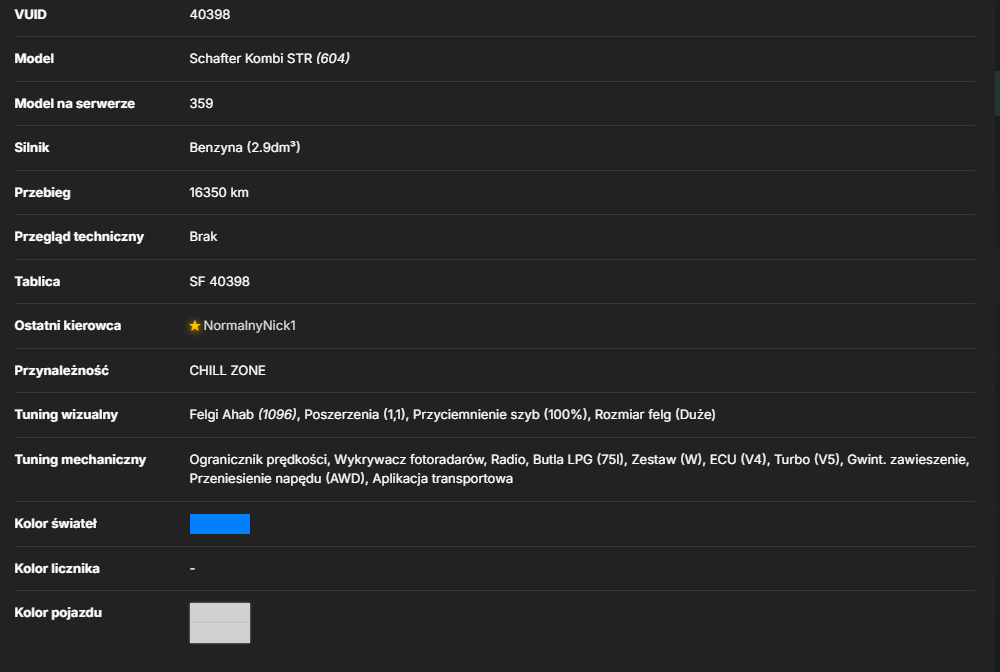Click the blue Kolor świateł swatch
The image size is (1000, 672).
[220, 523]
